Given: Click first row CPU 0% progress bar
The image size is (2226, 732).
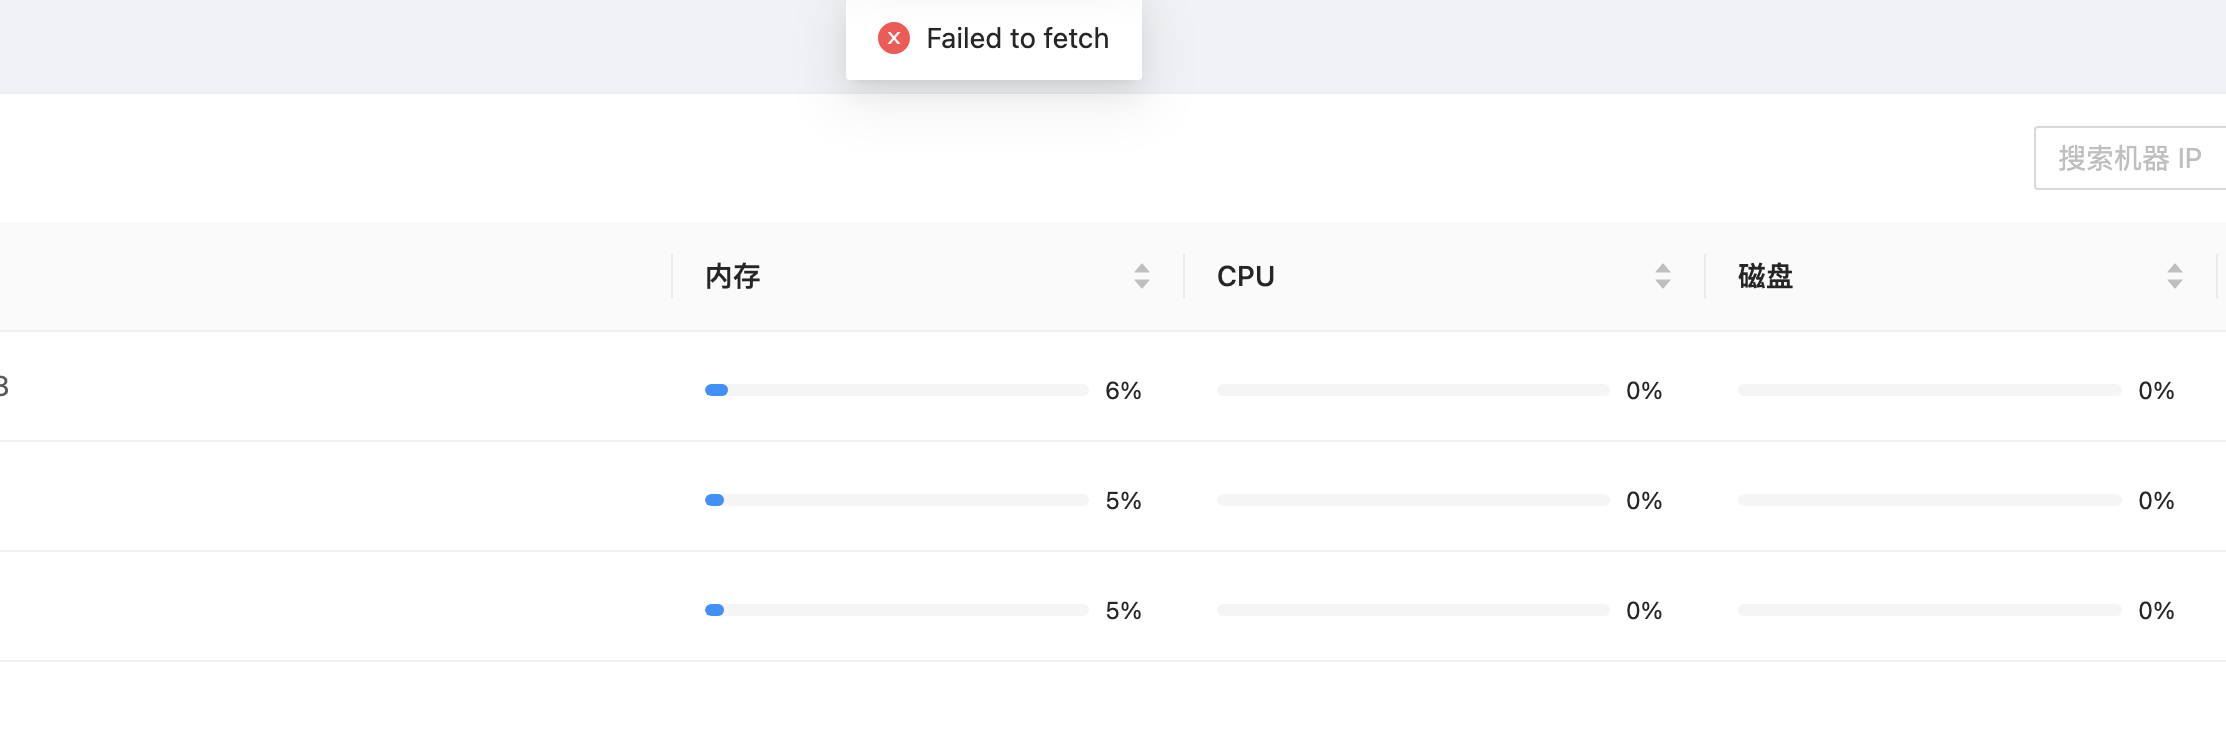Looking at the screenshot, I should (1413, 390).
